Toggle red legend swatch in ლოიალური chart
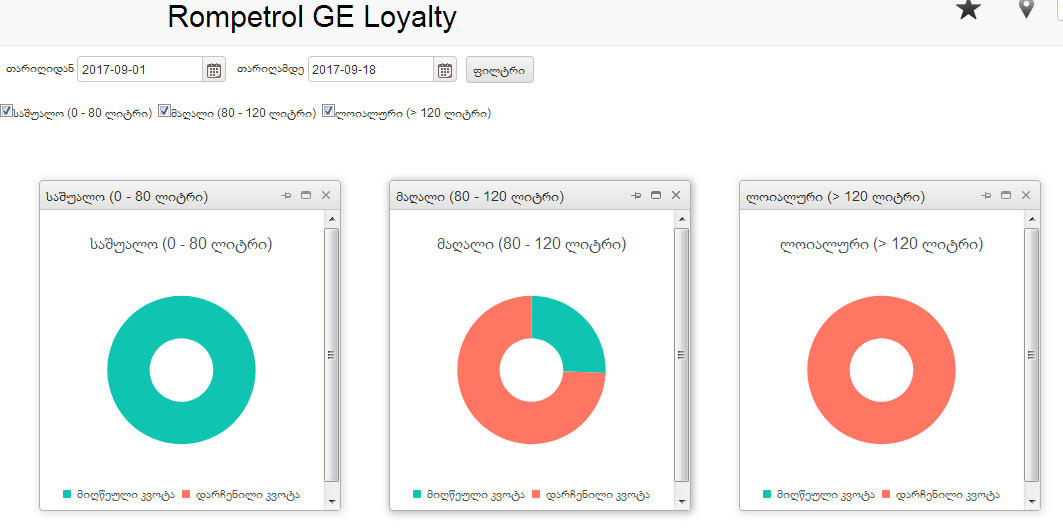The width and height of the screenshot is (1063, 532). pyautogui.click(x=886, y=495)
